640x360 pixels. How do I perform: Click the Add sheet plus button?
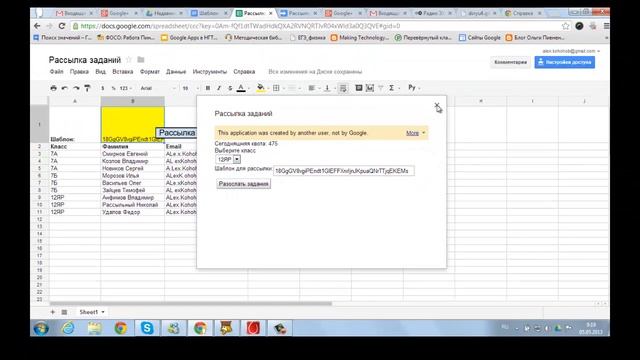(53, 312)
